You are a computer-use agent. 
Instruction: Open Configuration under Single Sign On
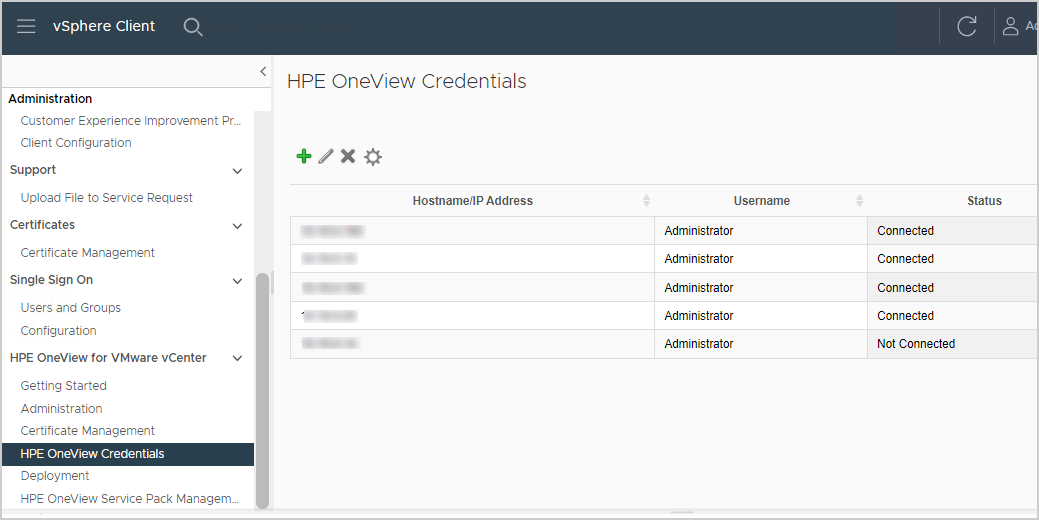pos(58,331)
